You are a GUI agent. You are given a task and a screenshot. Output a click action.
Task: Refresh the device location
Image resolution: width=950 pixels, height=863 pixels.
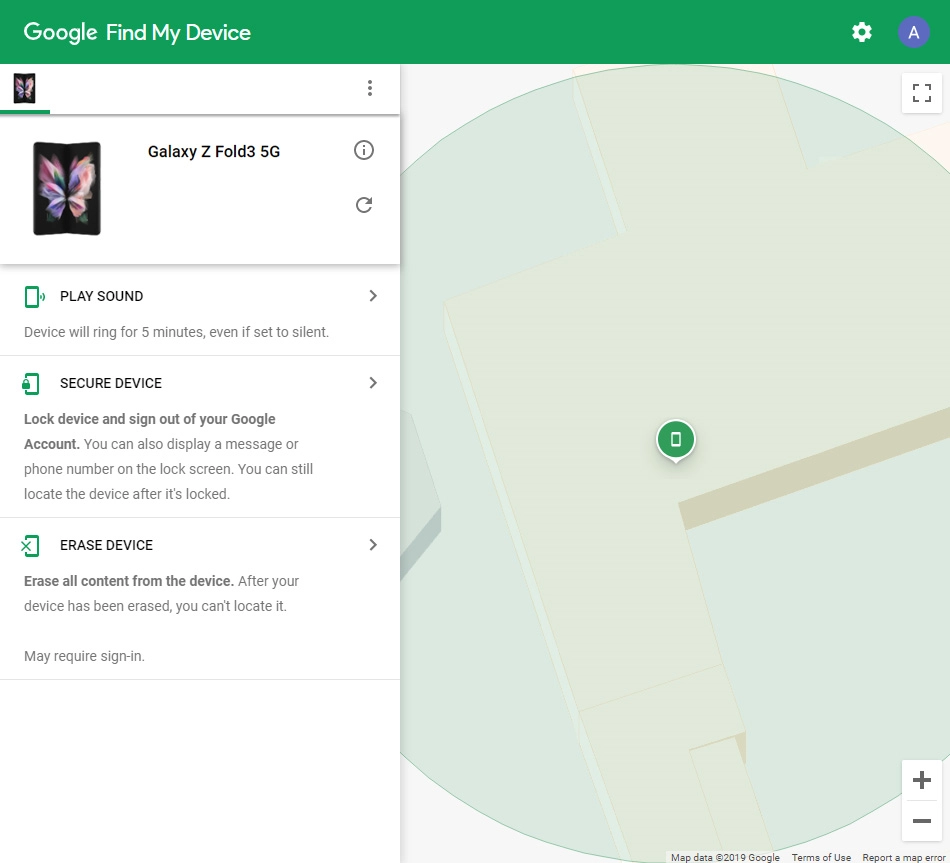(x=364, y=205)
